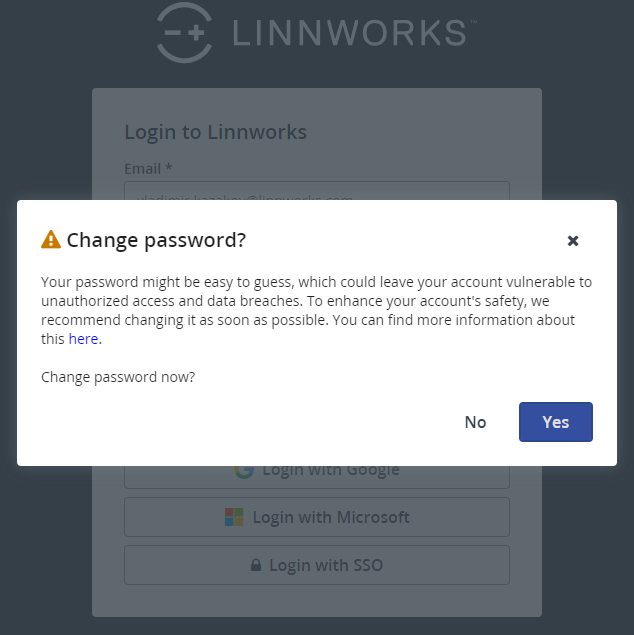Click the 'Login to Linnworks' heading
This screenshot has width=634, height=635.
pyautogui.click(x=215, y=132)
